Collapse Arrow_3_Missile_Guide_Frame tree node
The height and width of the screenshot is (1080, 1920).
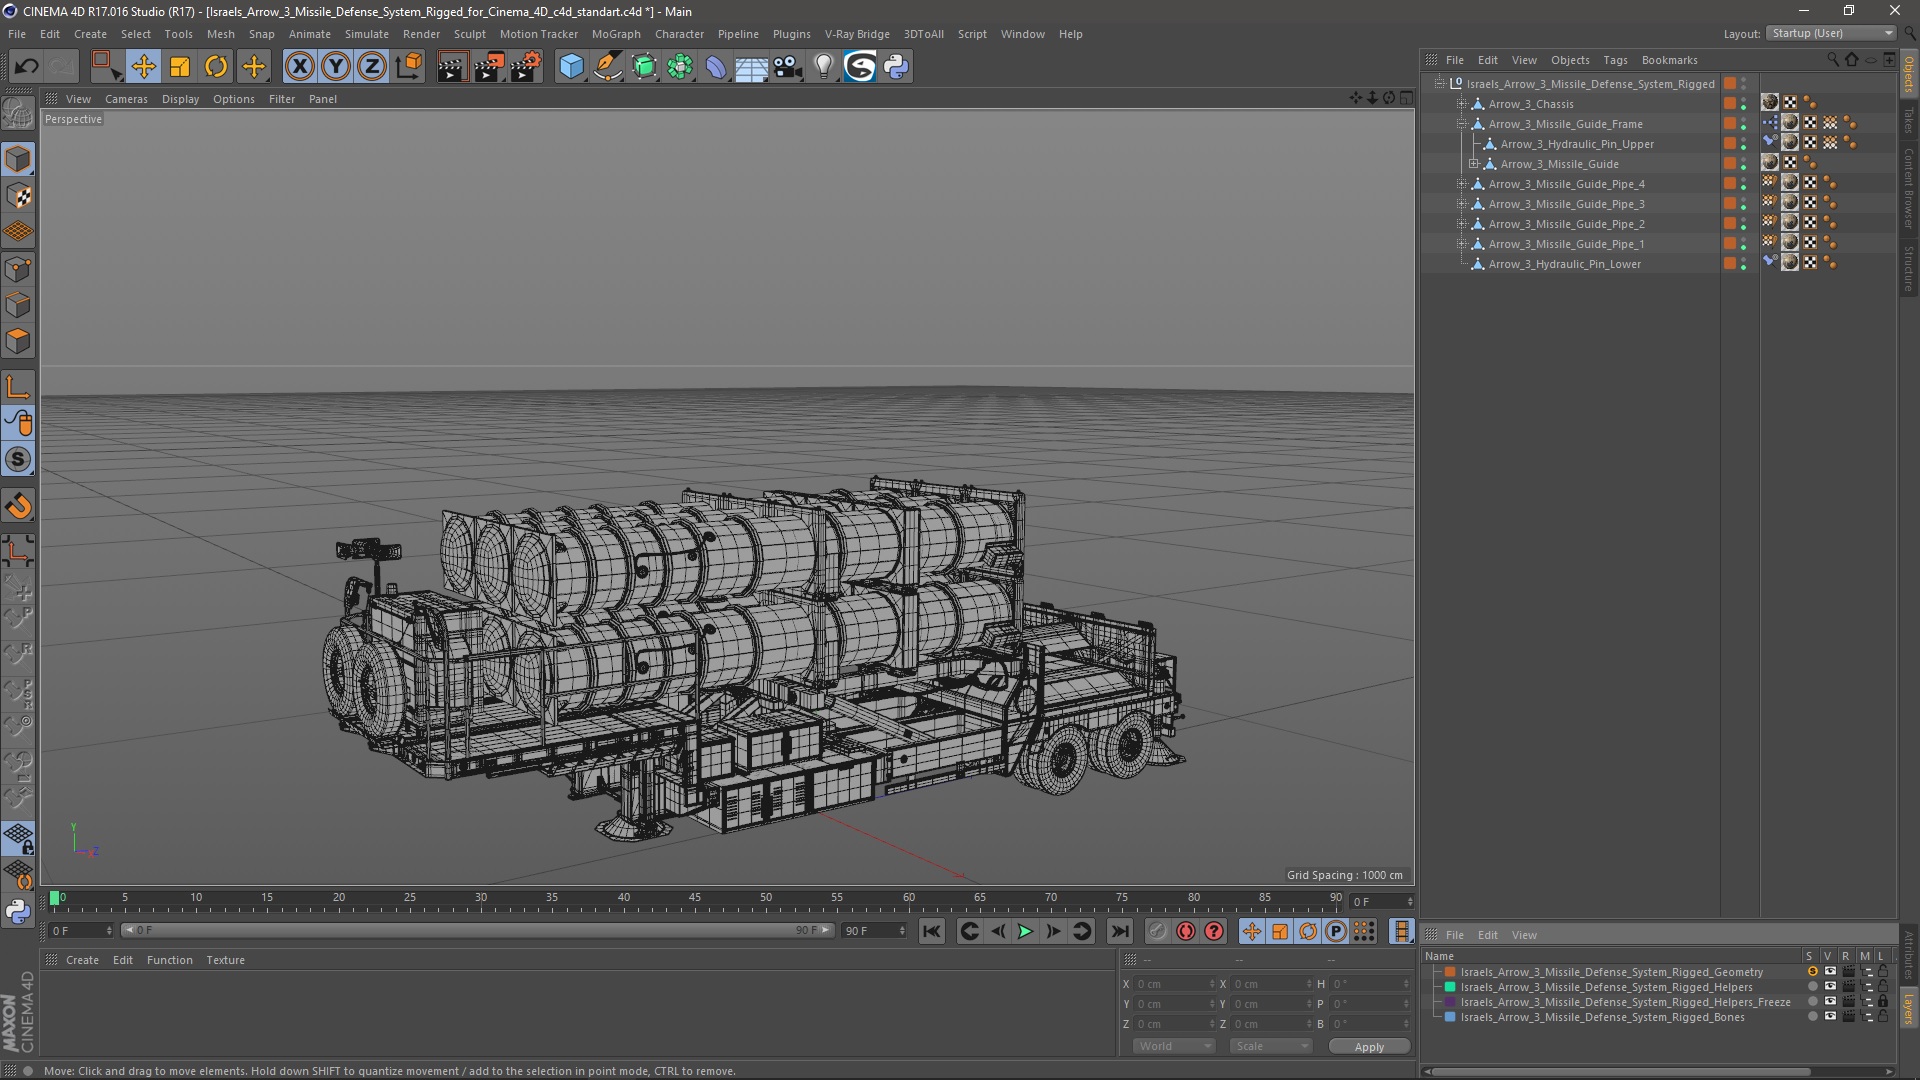coord(1461,124)
